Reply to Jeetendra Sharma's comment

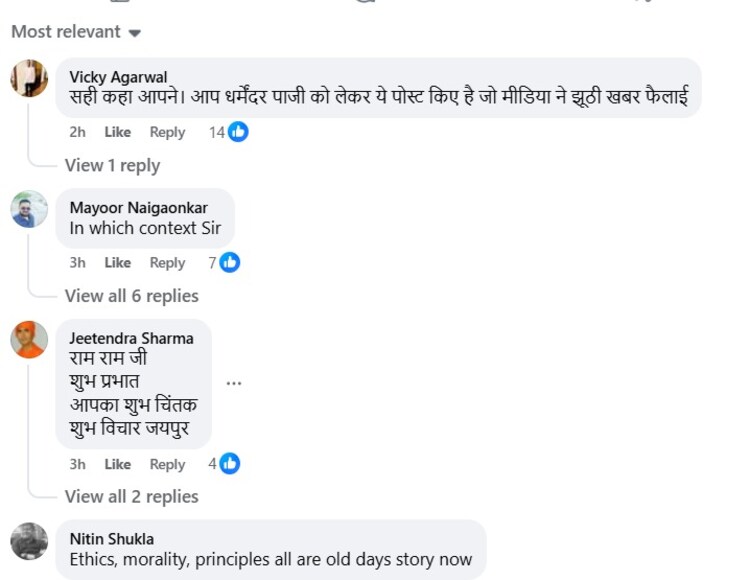tap(167, 464)
